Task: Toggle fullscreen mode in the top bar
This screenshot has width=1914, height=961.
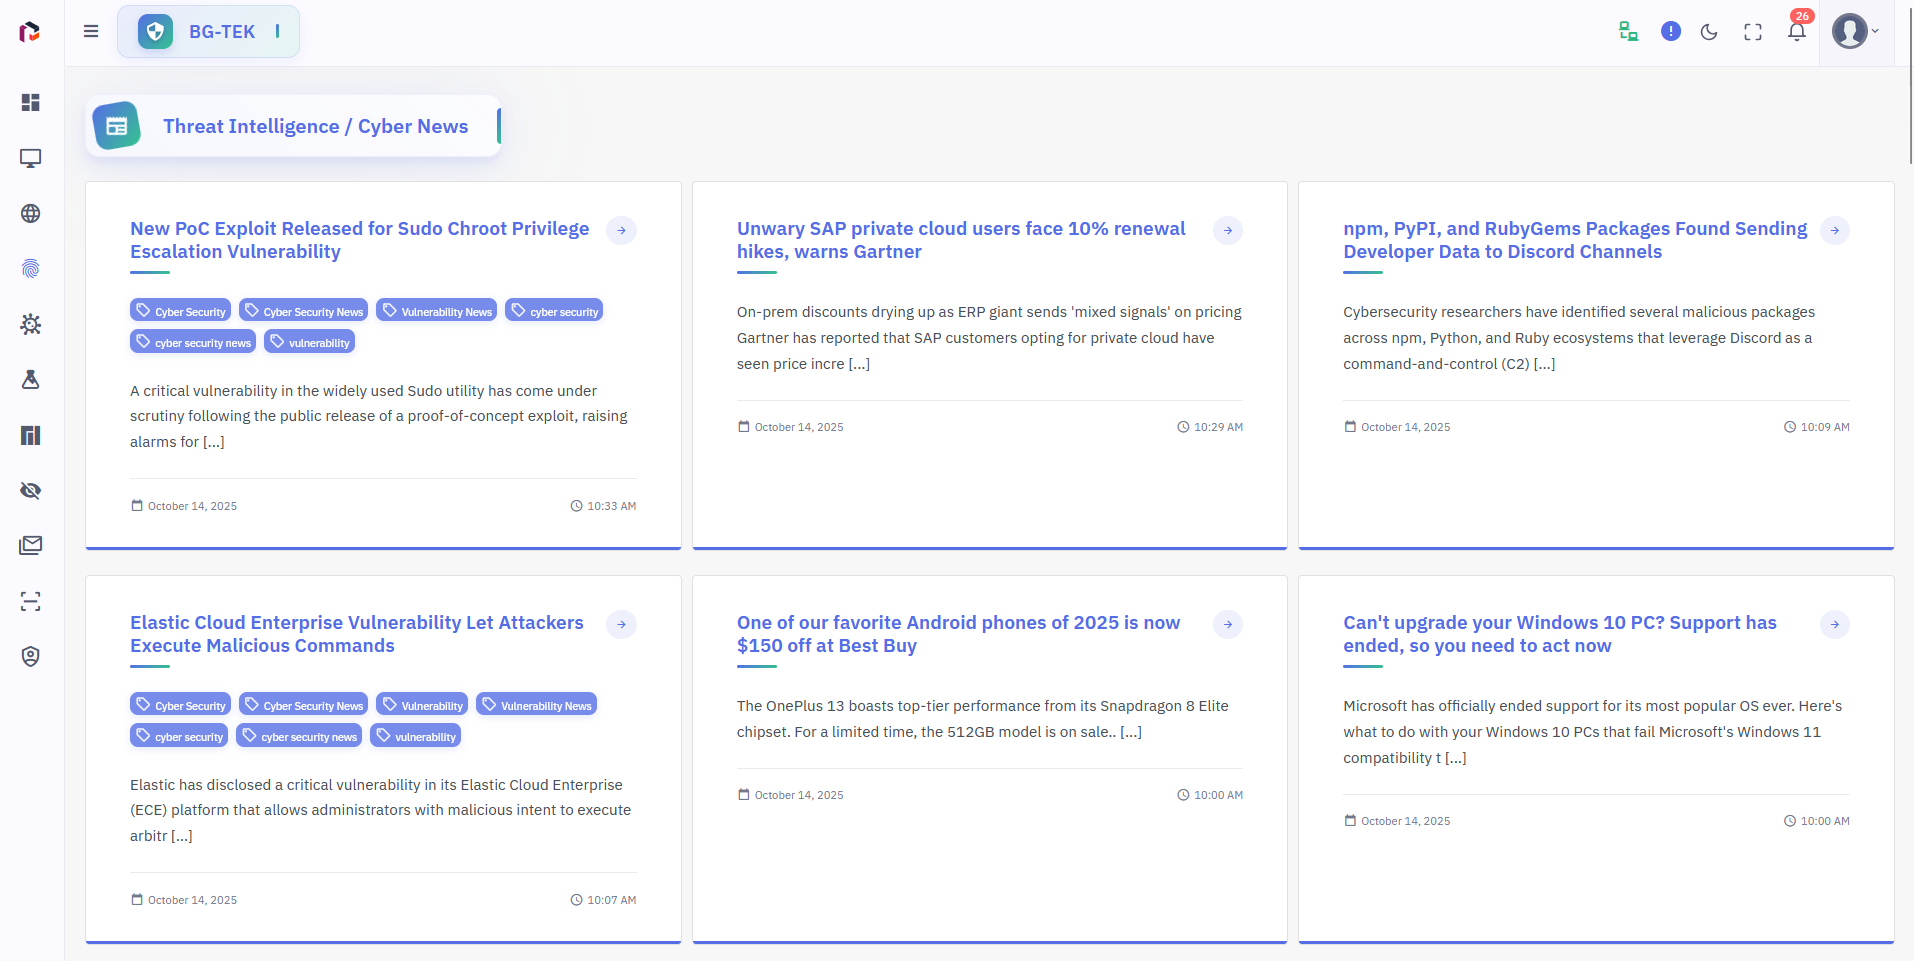Action: [x=1753, y=32]
